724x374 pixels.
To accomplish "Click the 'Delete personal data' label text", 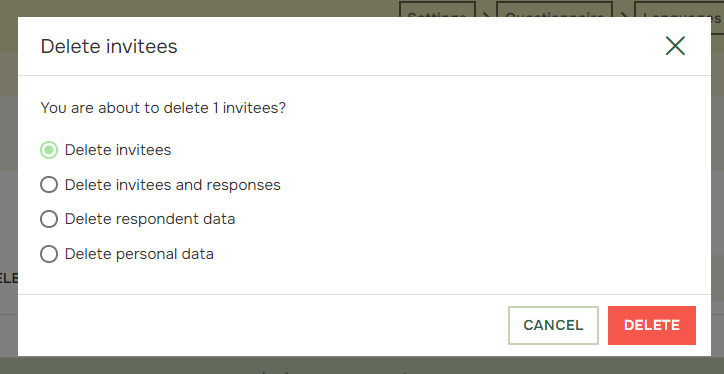I will pyautogui.click(x=139, y=254).
